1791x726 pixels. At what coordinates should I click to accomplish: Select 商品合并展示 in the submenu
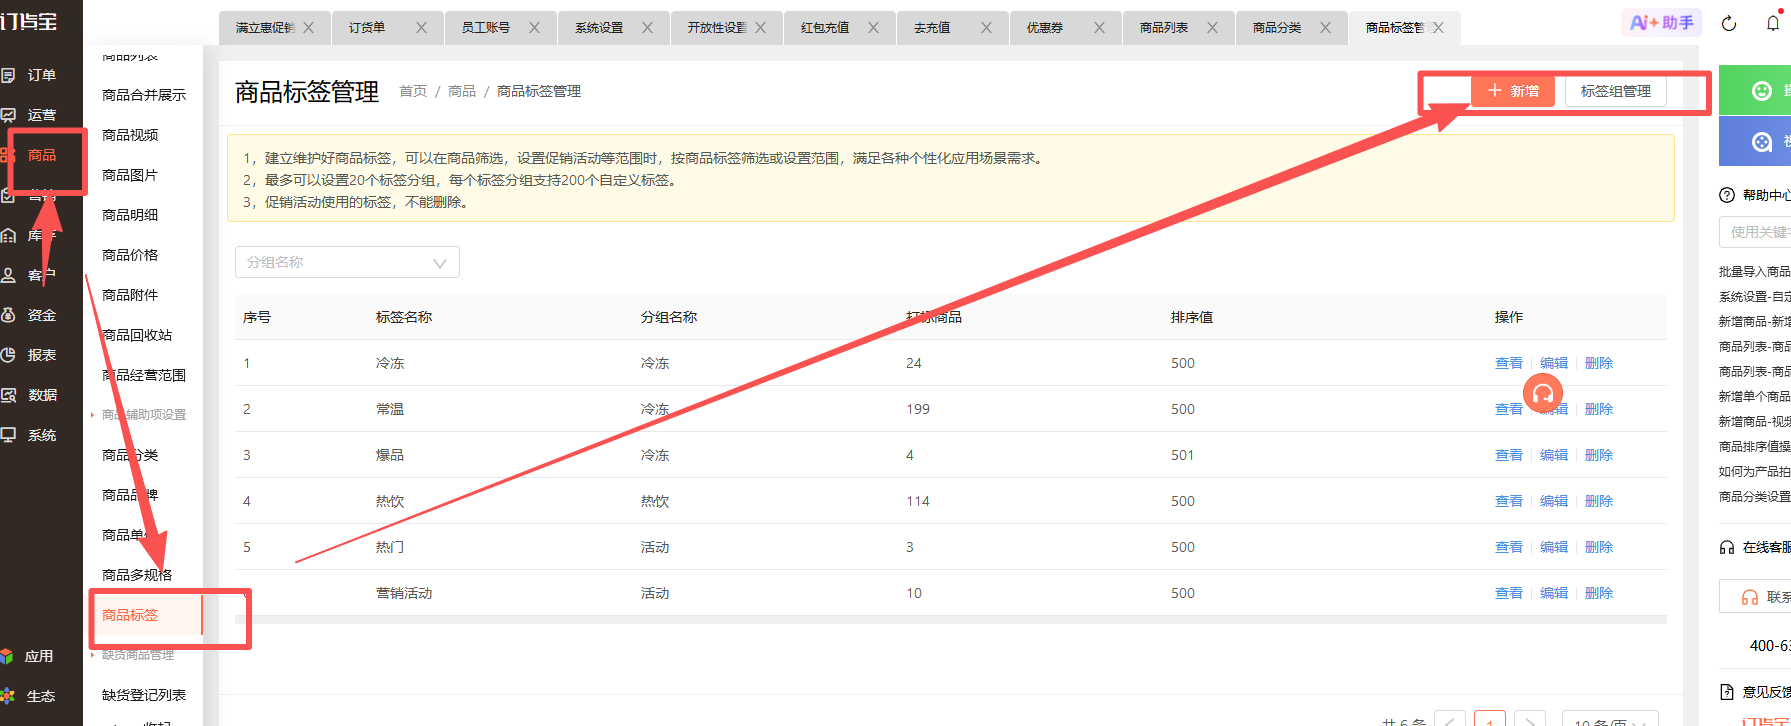[x=144, y=95]
